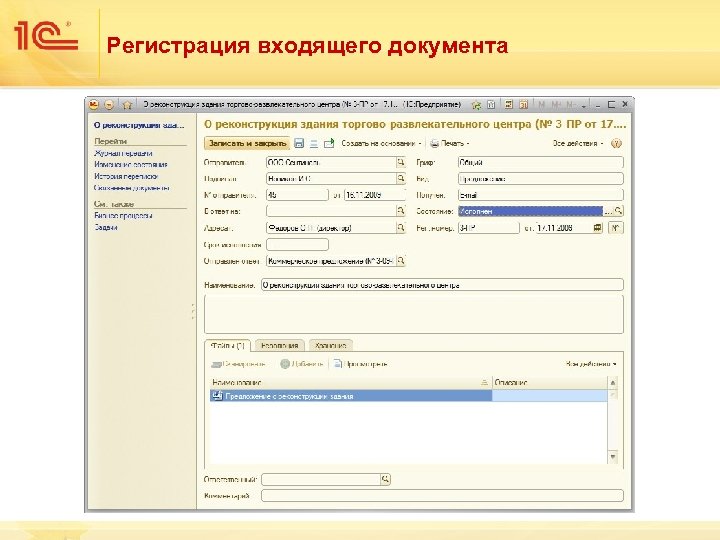Viewport: 720px width, 540px height.
Task: Open lookup magnifier for Отправлен ответ field
Action: pyautogui.click(x=401, y=261)
